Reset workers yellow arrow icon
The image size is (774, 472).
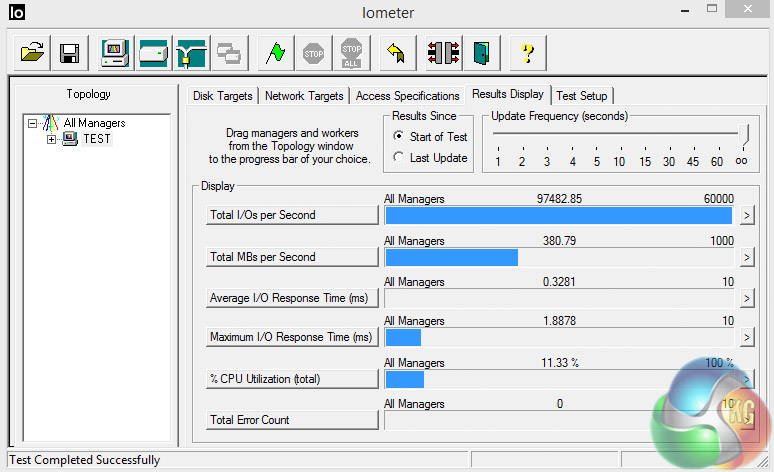click(397, 52)
